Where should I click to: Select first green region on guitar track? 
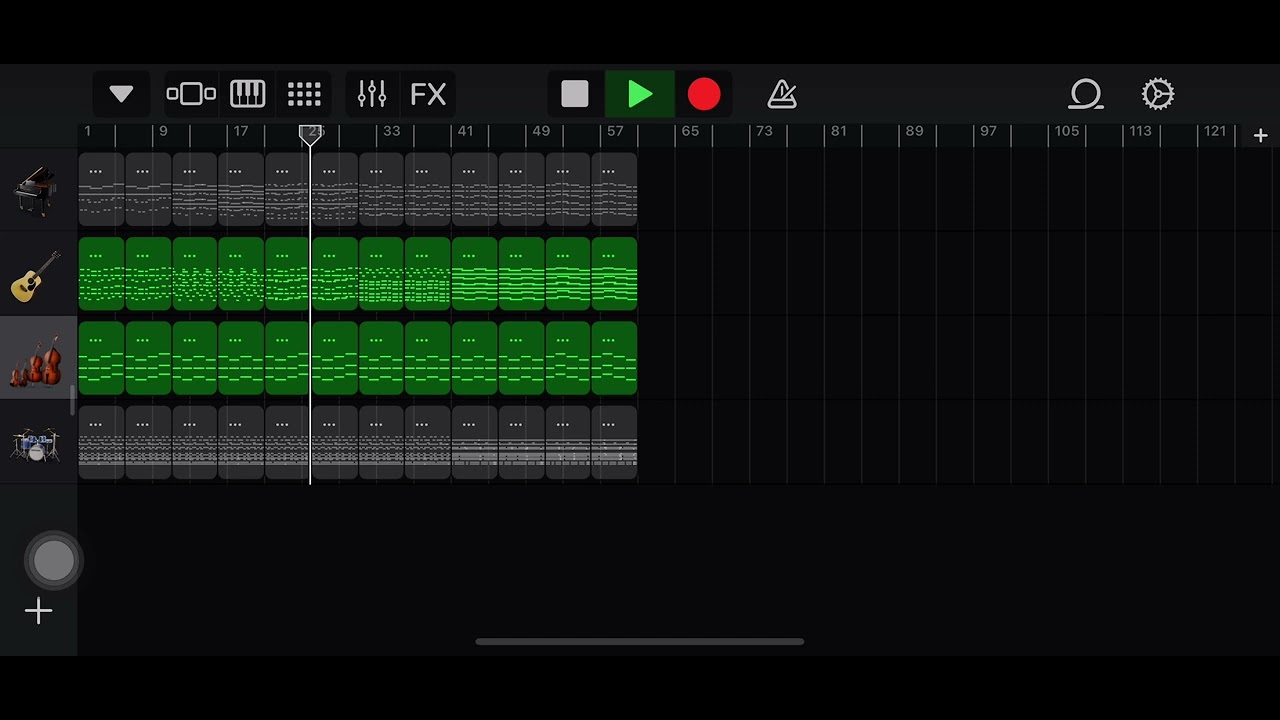[x=102, y=274]
